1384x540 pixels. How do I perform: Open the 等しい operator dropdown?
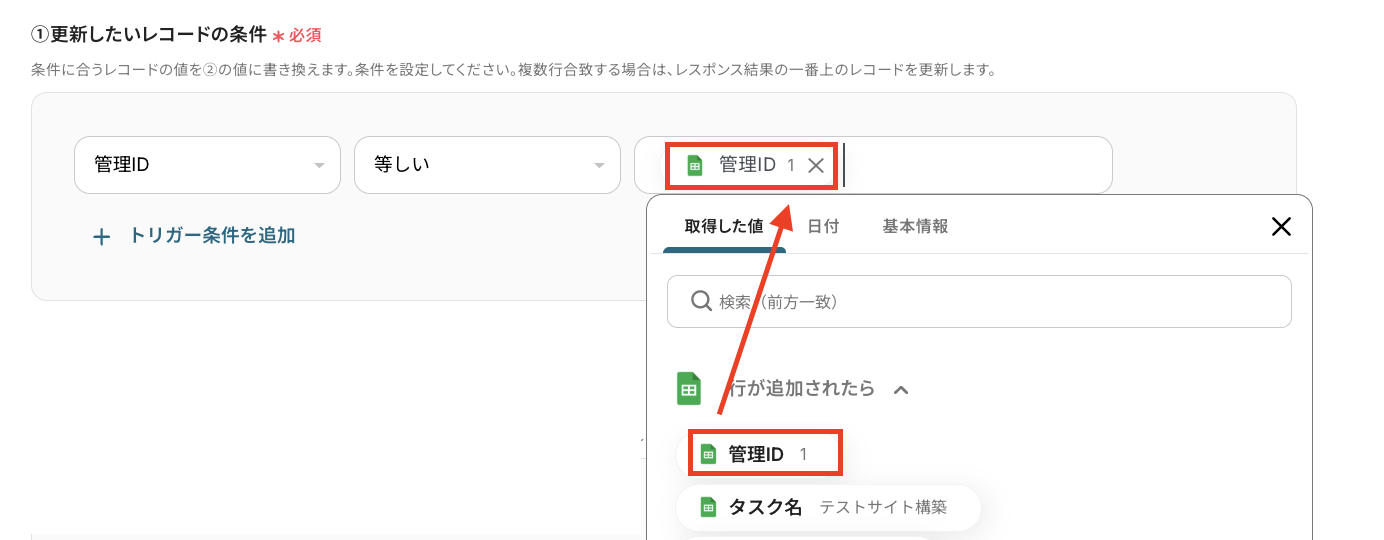point(487,165)
